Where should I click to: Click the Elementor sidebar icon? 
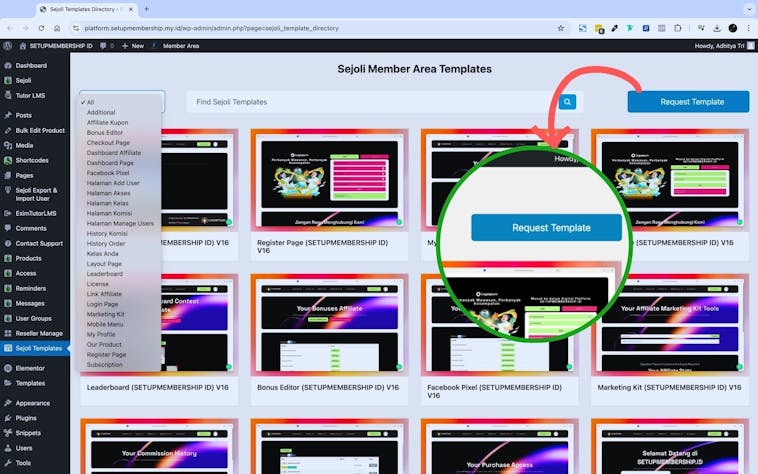click(8, 368)
